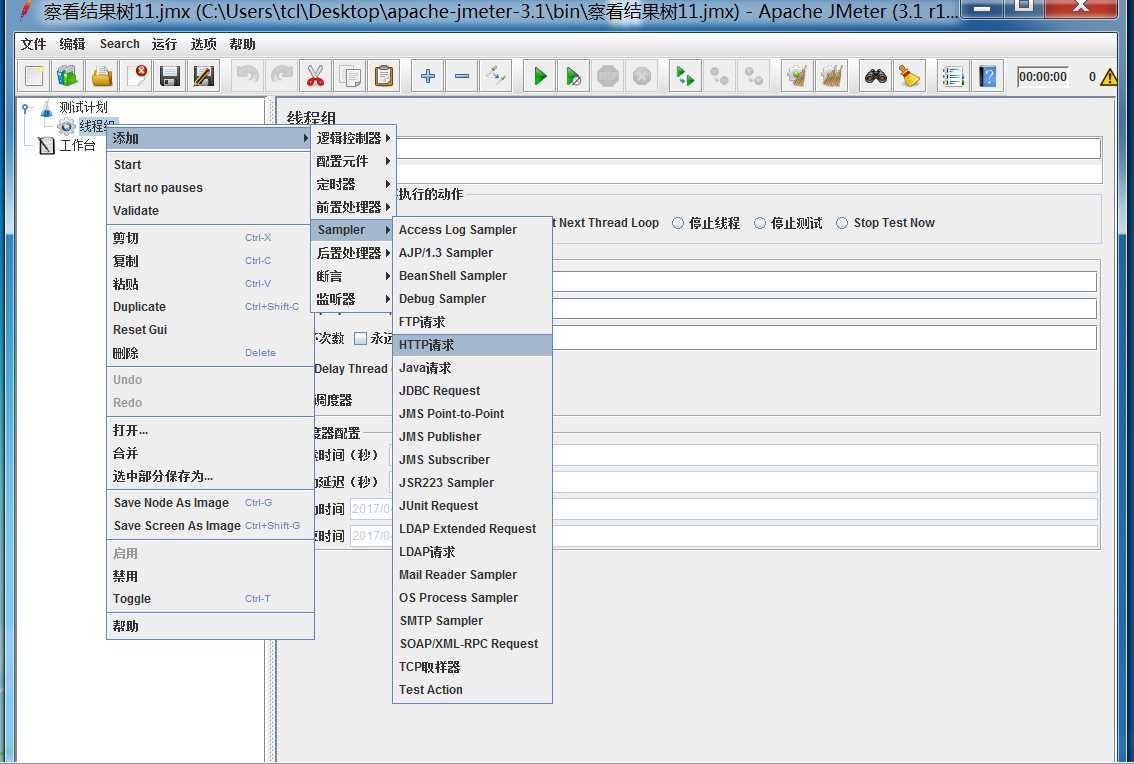Click the Help question mark icon
This screenshot has width=1134, height=764.
pyautogui.click(x=987, y=75)
